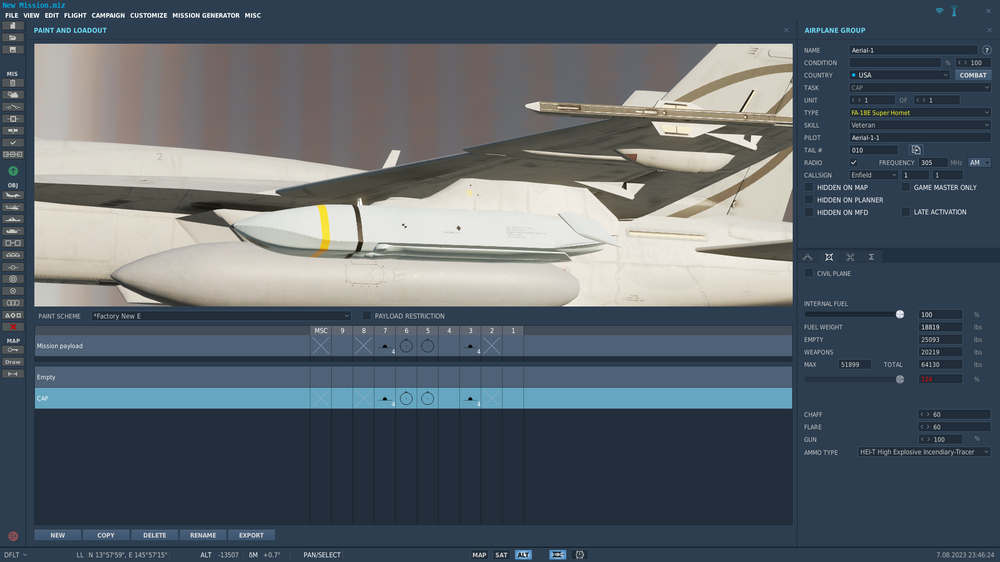Open the briefing clipboard icon
Viewport: 1000px width, 562px height.
point(12,83)
